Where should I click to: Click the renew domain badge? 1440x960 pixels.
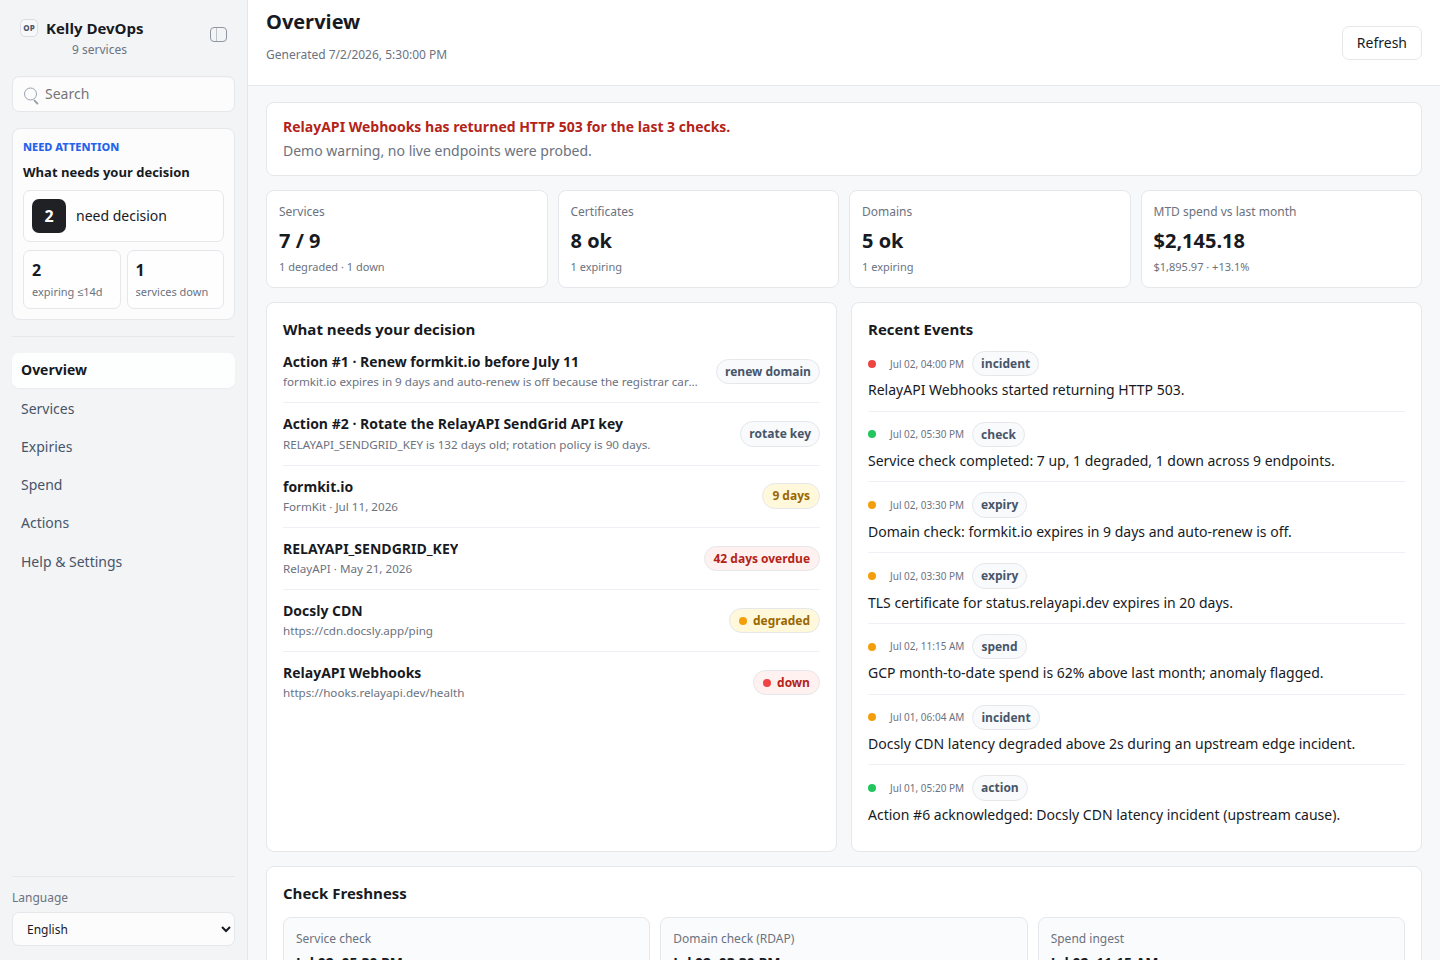click(768, 372)
